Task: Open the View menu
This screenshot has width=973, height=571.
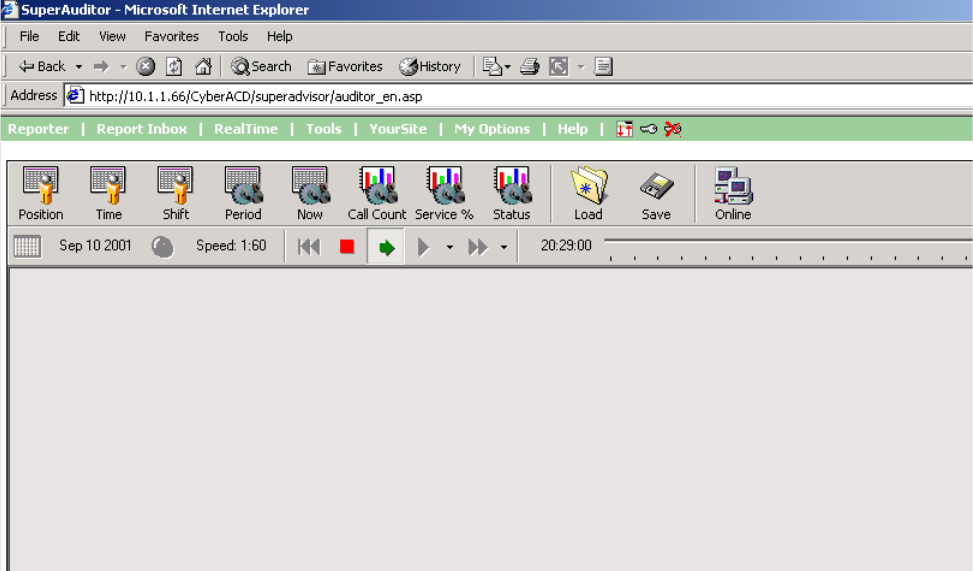Action: [112, 36]
